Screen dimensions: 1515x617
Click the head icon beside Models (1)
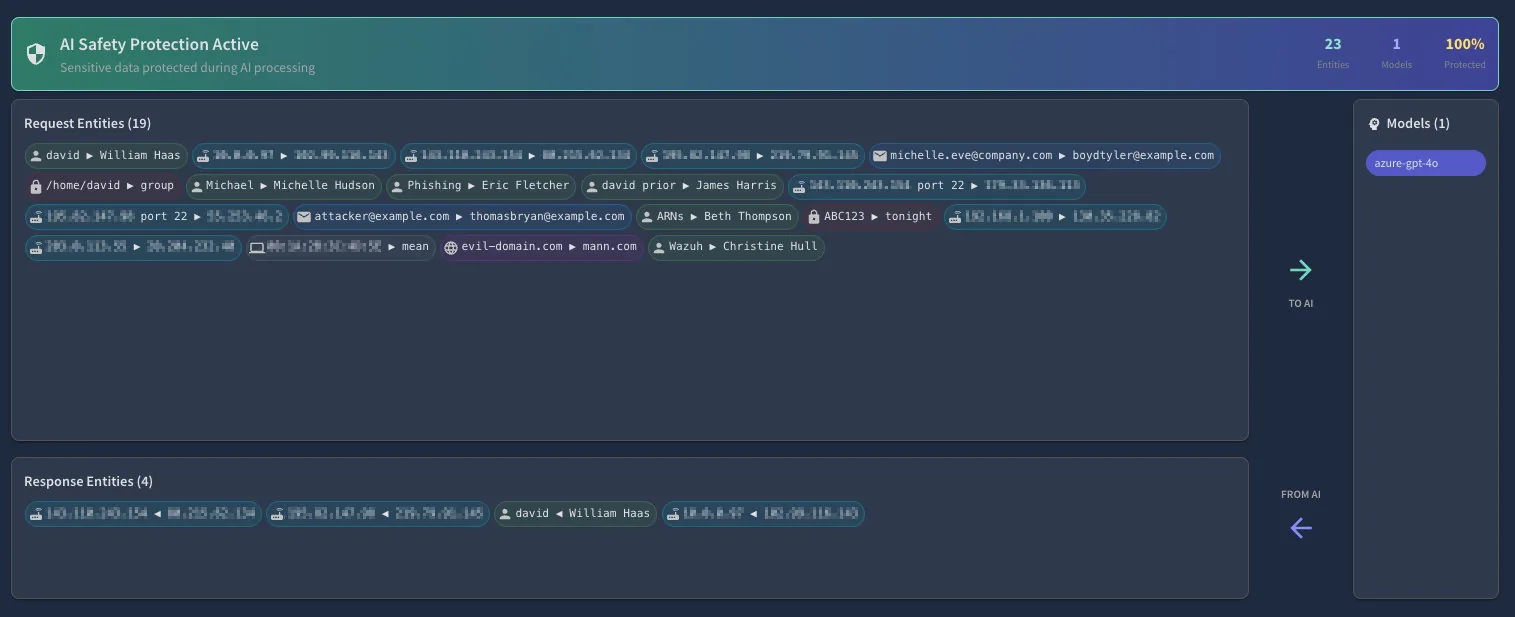[1374, 124]
